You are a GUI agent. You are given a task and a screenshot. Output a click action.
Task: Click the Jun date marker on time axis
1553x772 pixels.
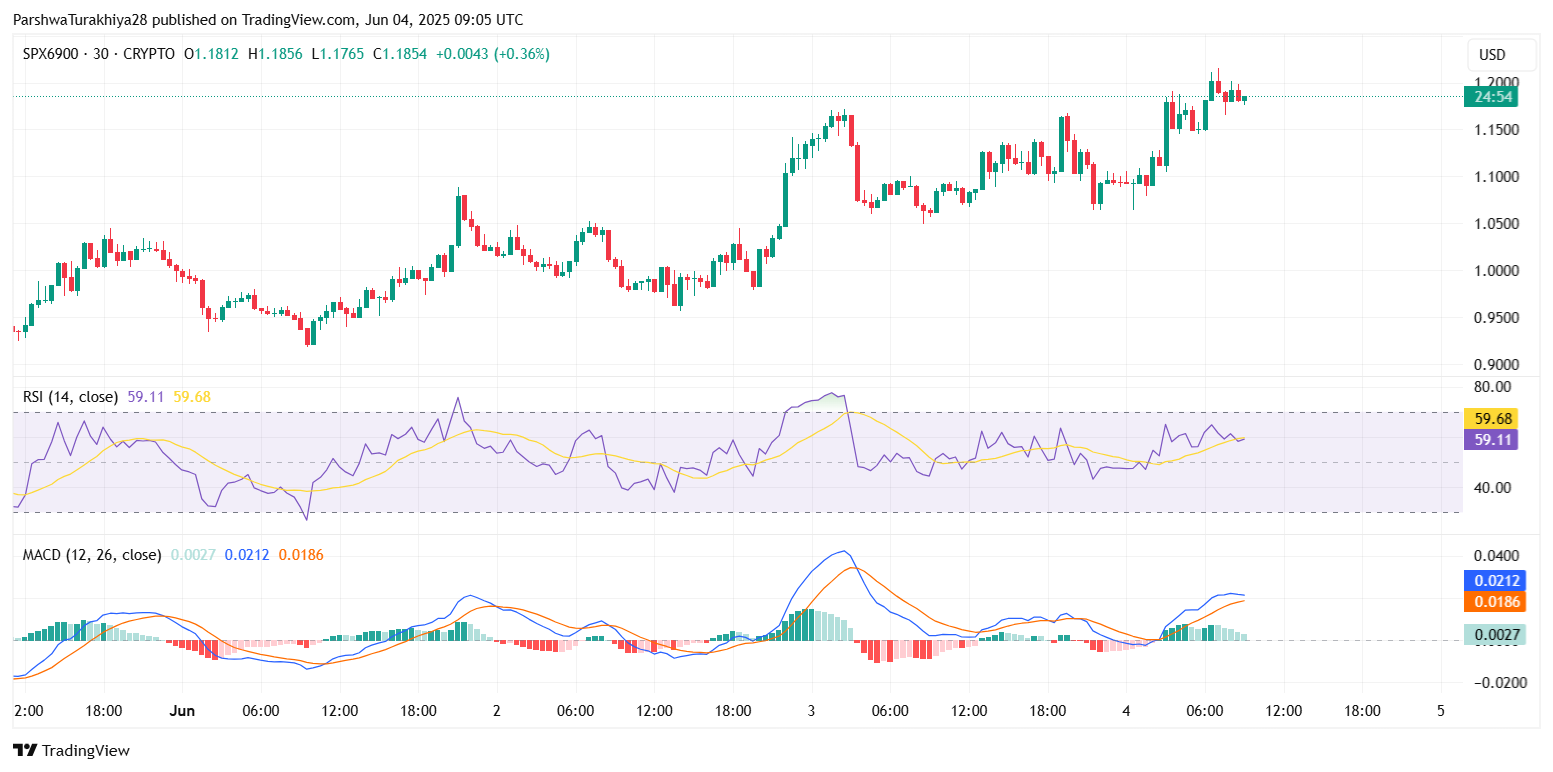[x=182, y=711]
